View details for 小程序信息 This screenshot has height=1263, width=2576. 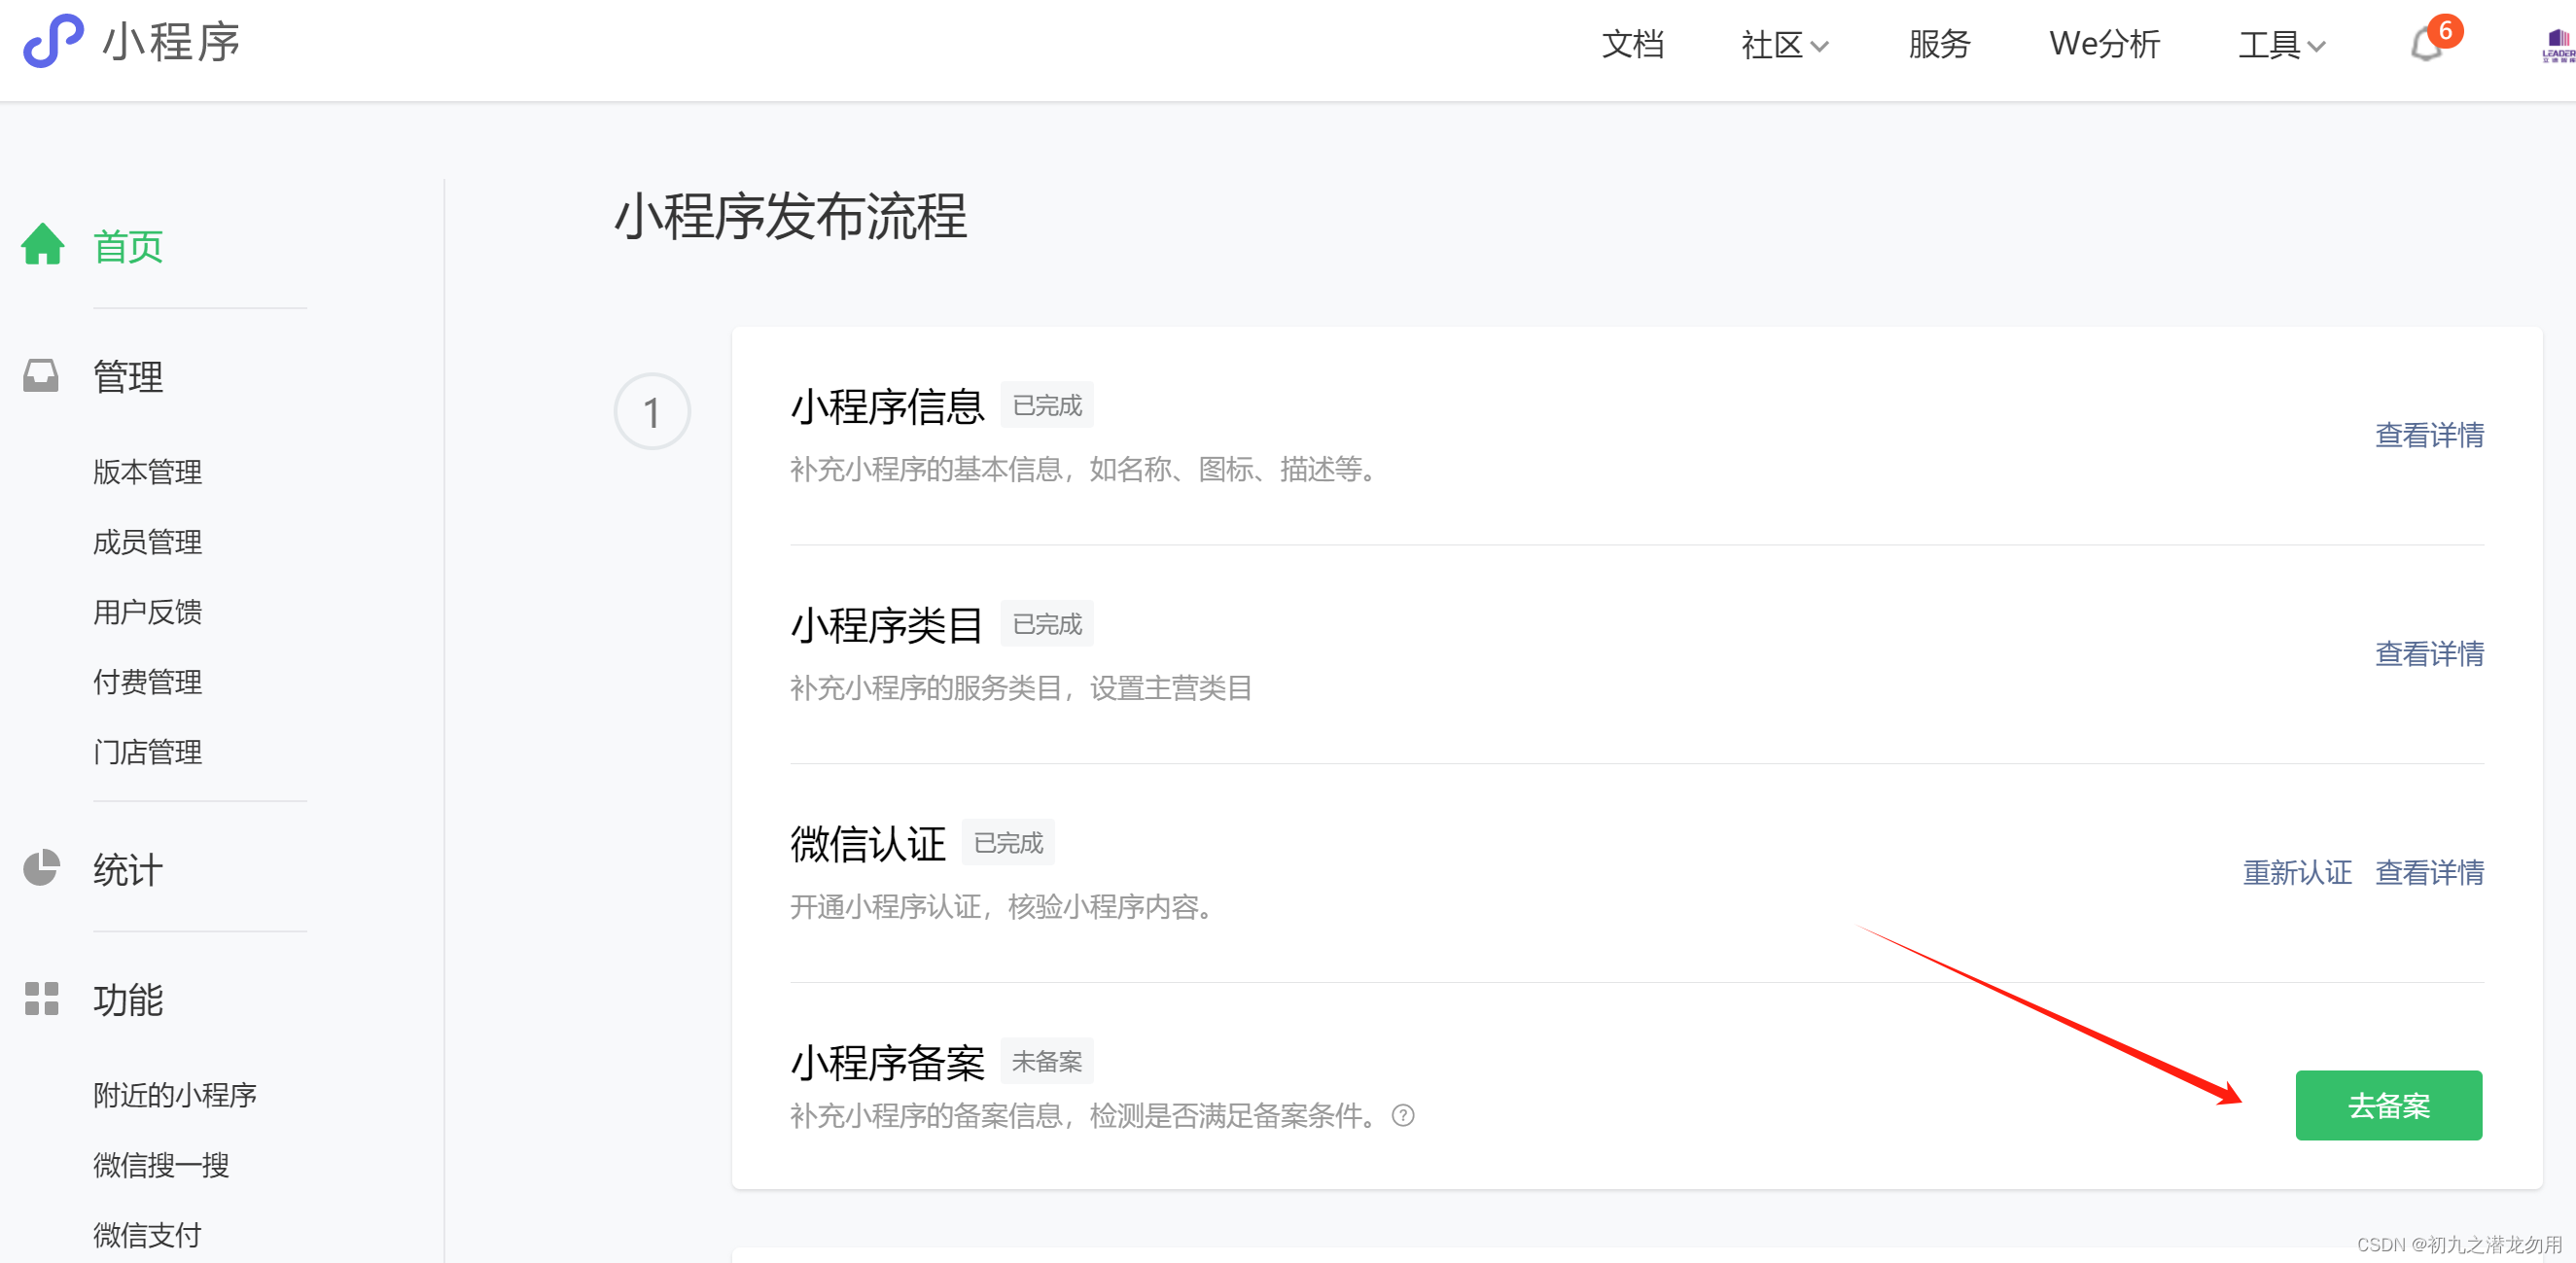(x=2429, y=435)
